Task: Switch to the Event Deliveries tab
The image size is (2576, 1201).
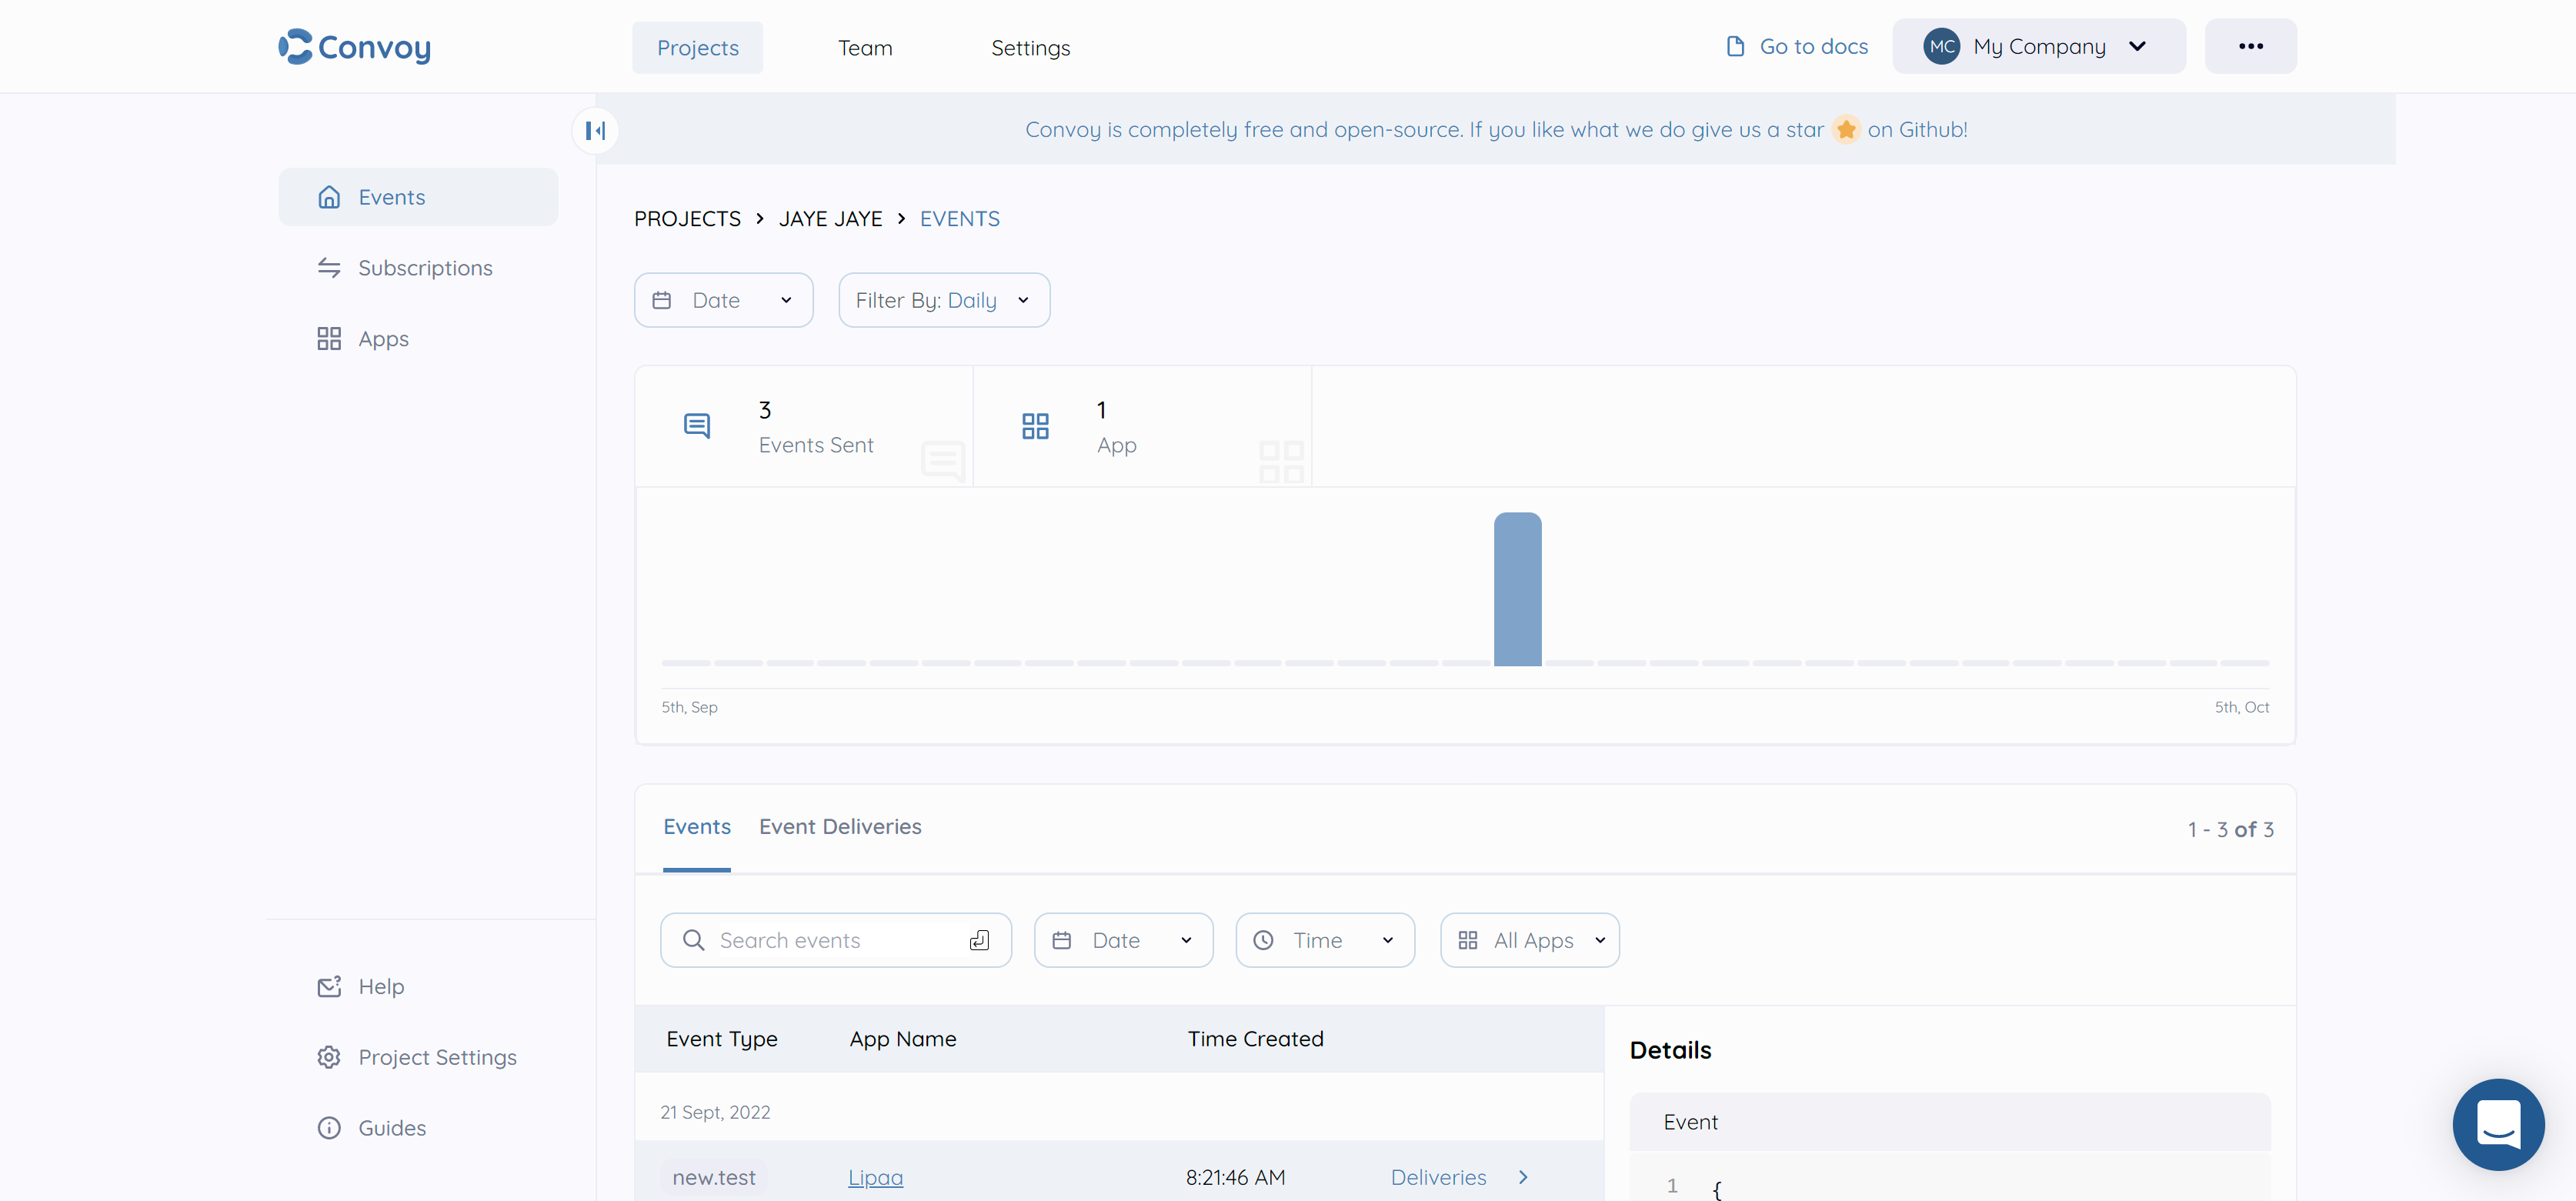Action: (x=840, y=826)
